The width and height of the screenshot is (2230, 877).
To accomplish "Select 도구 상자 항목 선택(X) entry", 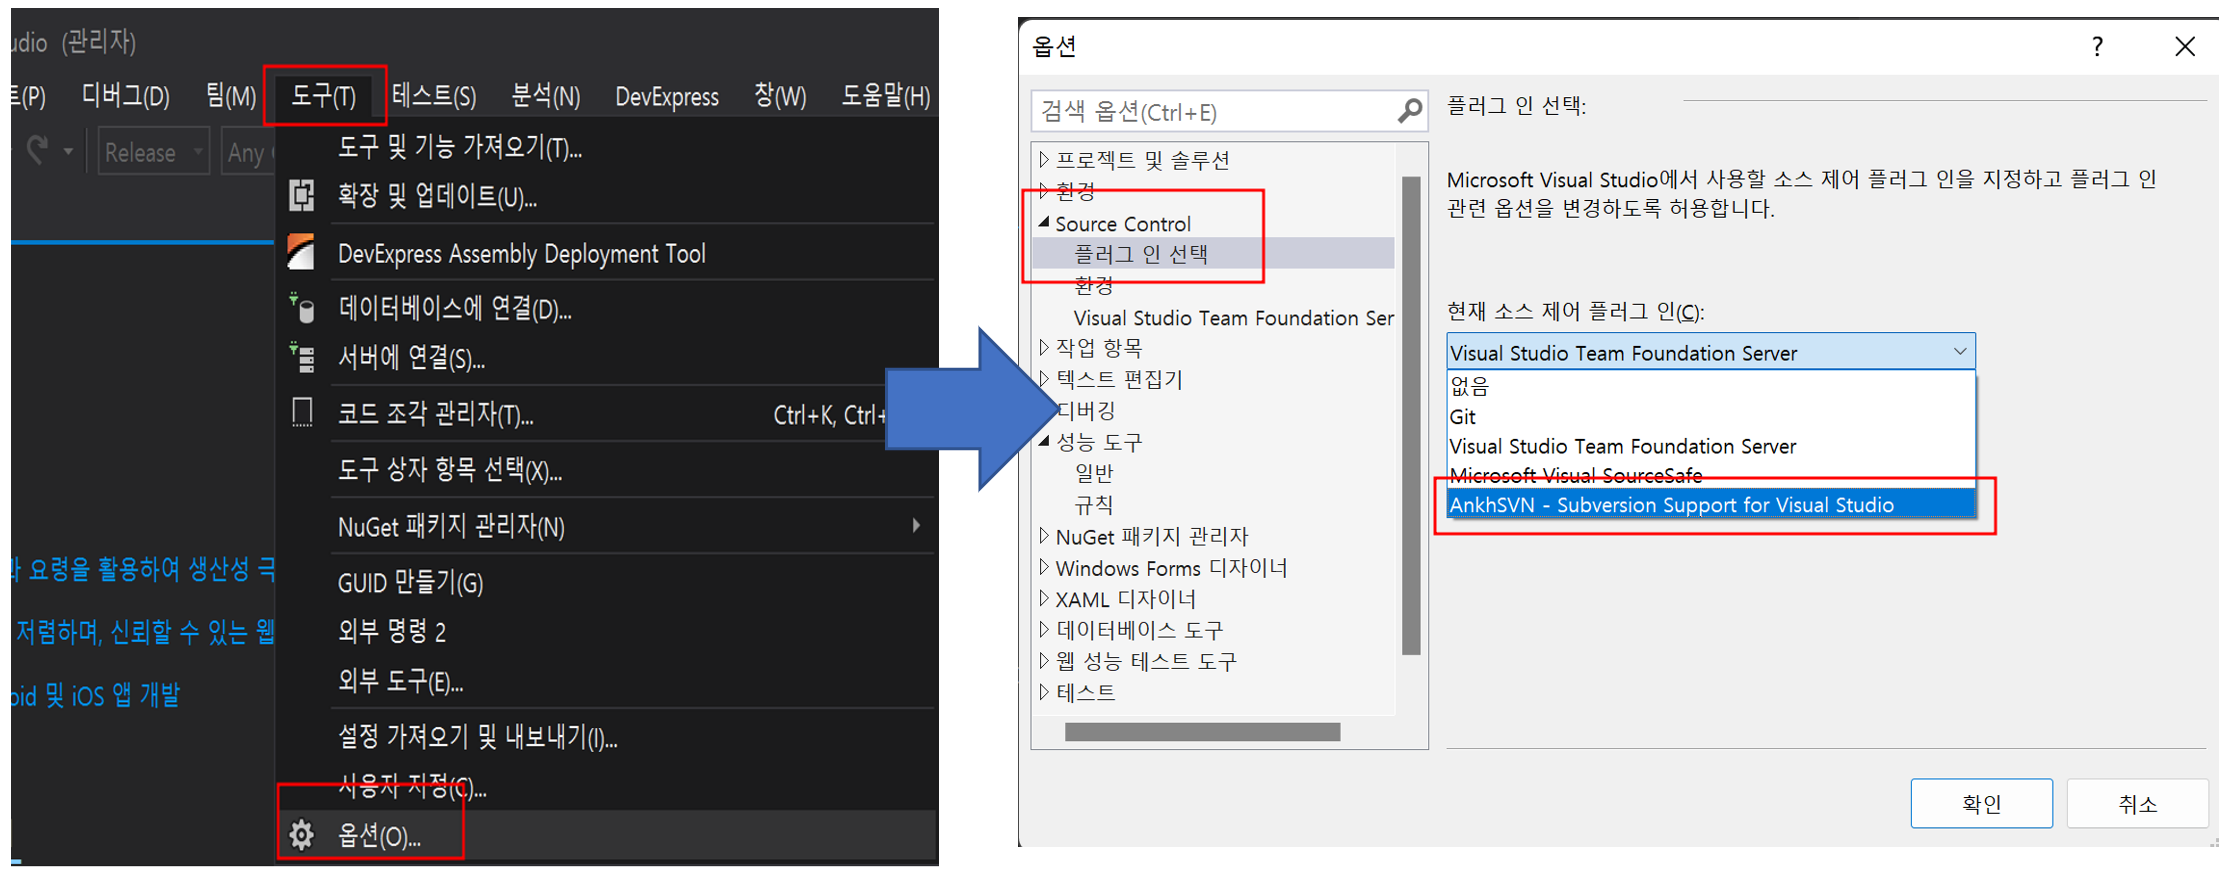I will pyautogui.click(x=606, y=470).
